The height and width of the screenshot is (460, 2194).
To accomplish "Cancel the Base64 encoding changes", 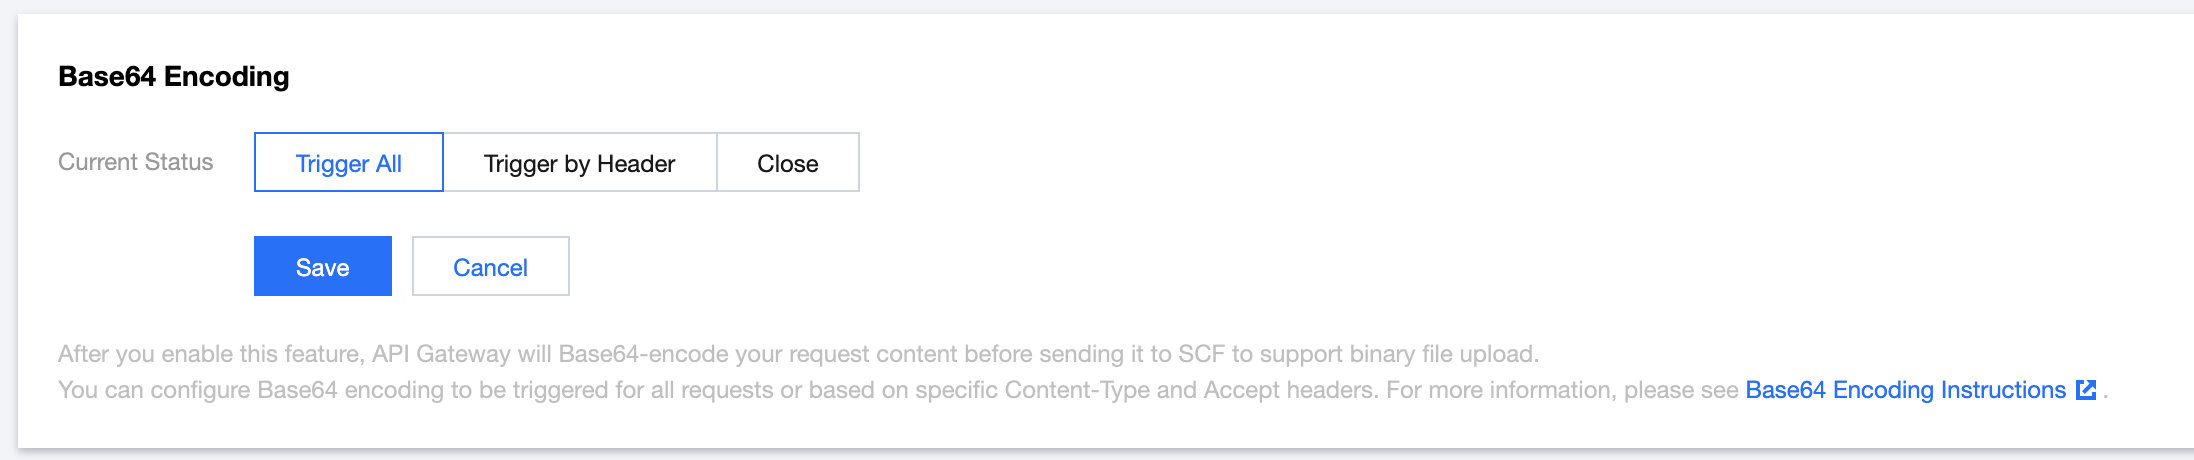I will pos(490,267).
